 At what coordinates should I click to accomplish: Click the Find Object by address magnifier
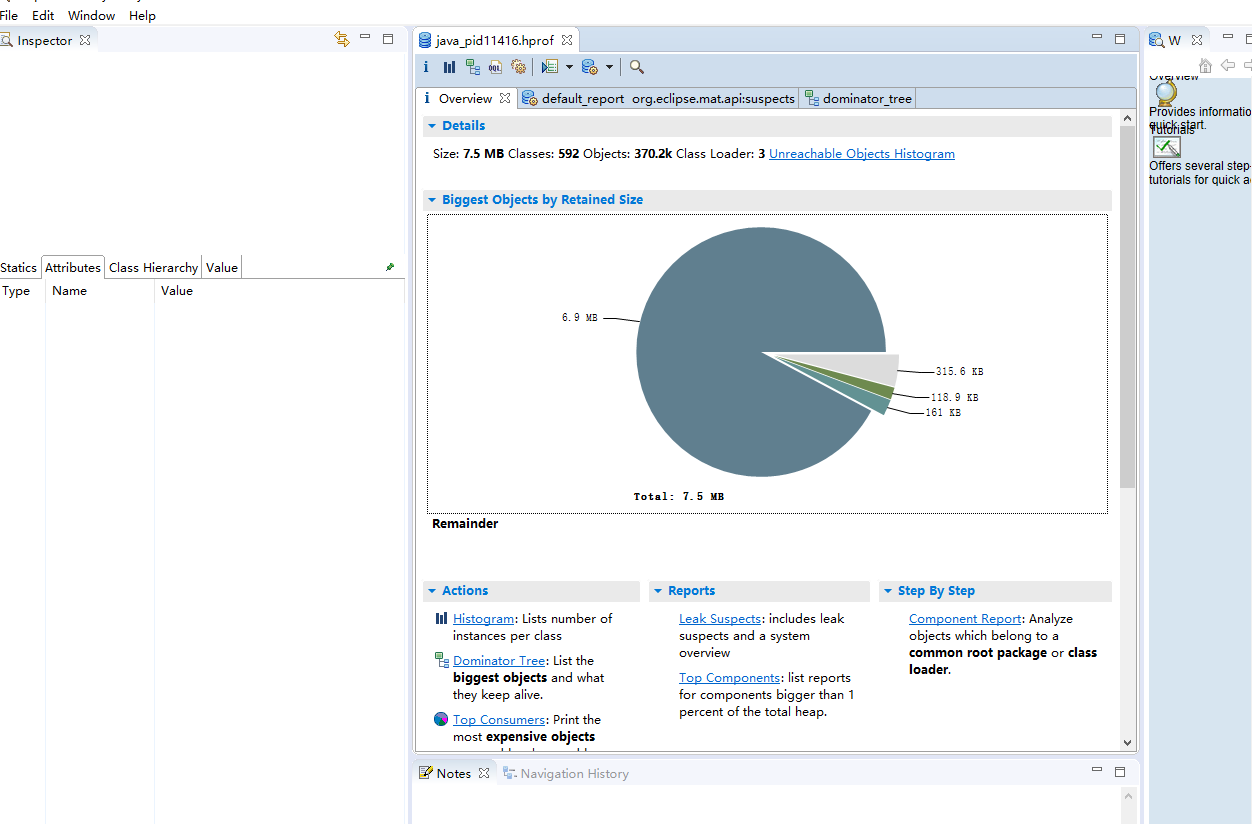[637, 67]
